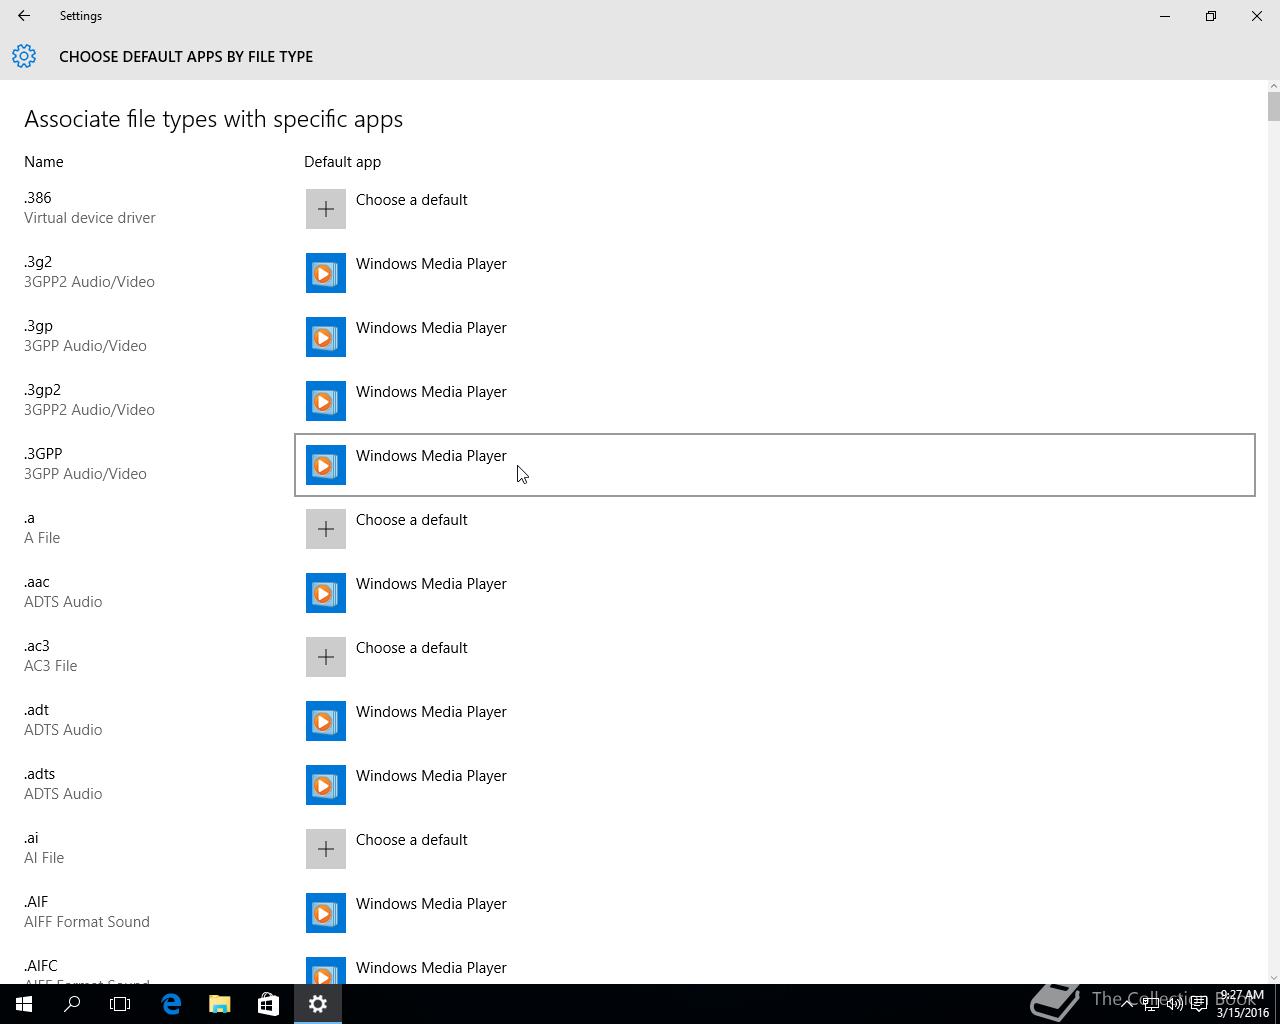Viewport: 1280px width, 1024px height.
Task: Open File Explorer from taskbar
Action: click(x=219, y=1004)
